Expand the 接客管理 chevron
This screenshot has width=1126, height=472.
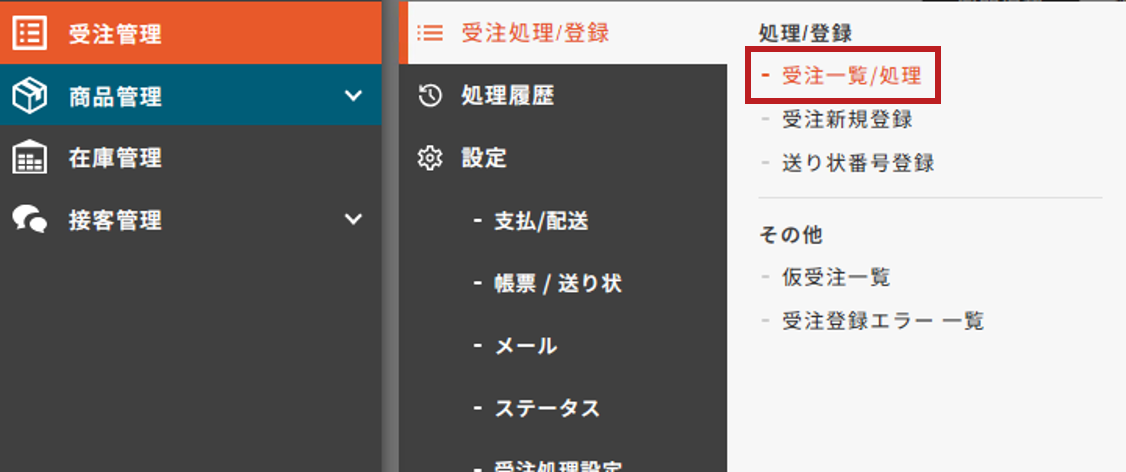pos(353,219)
